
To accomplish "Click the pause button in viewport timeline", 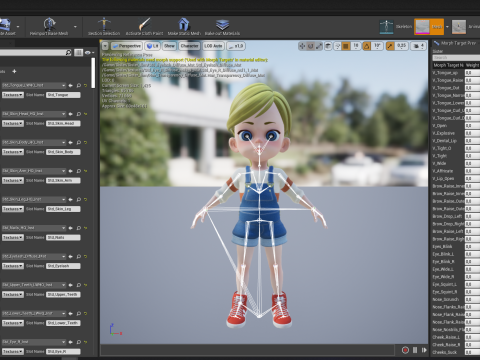I will pos(415,350).
